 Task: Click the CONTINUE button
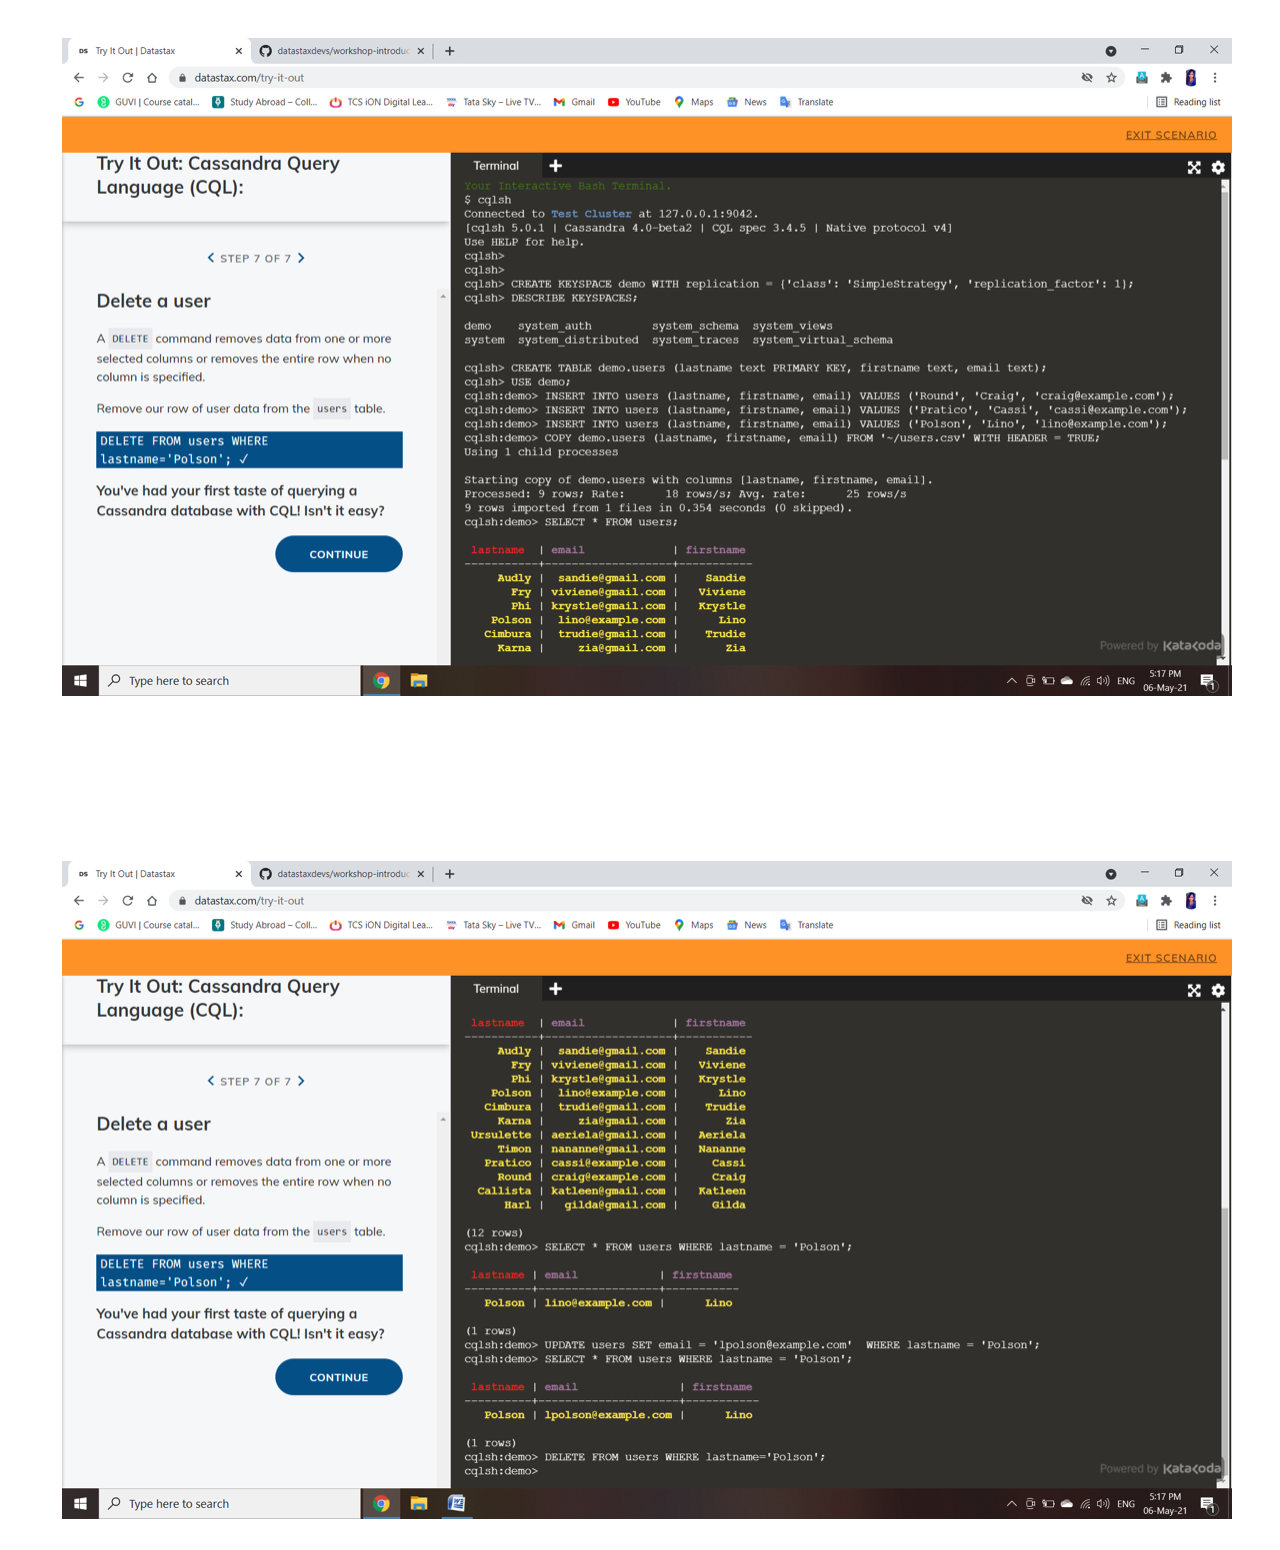coord(339,554)
